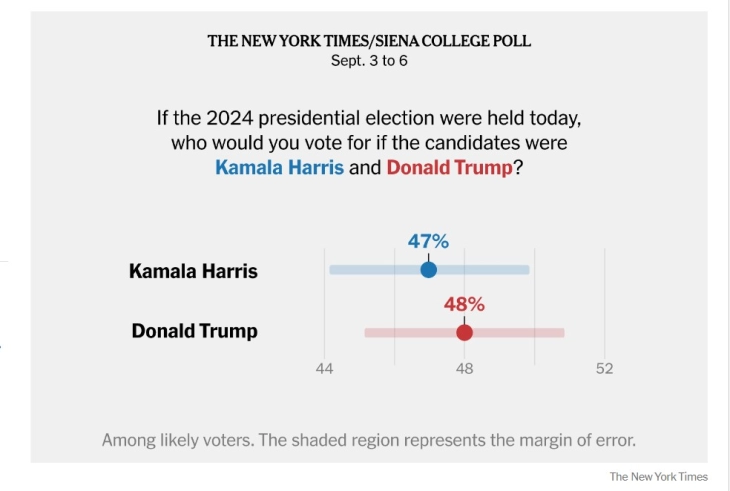
Task: Select the blue 47% value label
Action: pos(428,241)
